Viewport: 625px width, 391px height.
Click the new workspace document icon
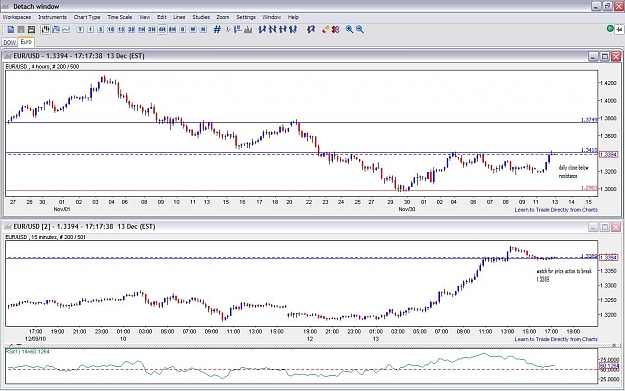point(11,29)
